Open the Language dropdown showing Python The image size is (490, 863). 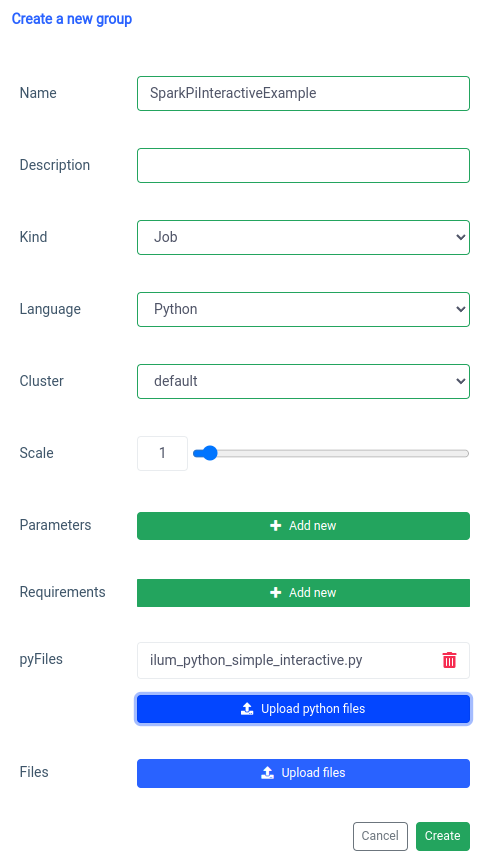[303, 309]
